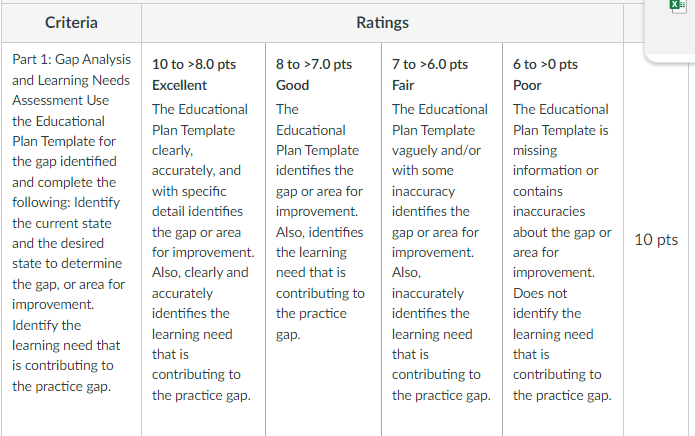Click the '8 to >7.0 pts' range
The image size is (695, 436).
(314, 64)
